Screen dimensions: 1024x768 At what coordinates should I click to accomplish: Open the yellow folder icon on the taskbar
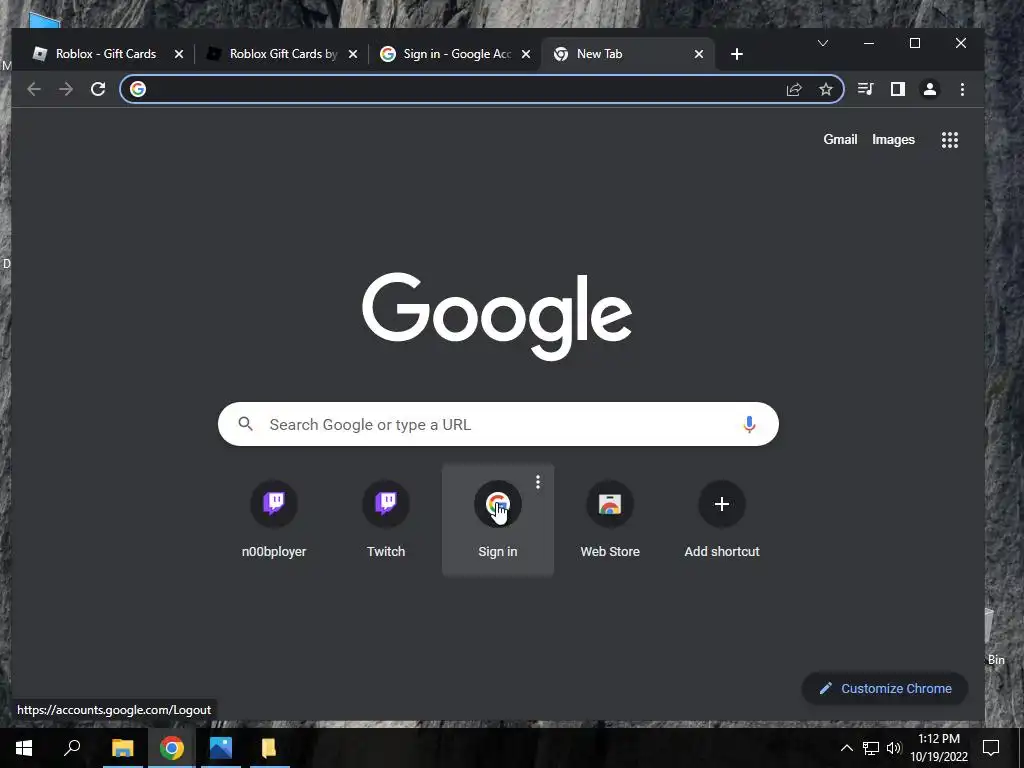[268, 748]
